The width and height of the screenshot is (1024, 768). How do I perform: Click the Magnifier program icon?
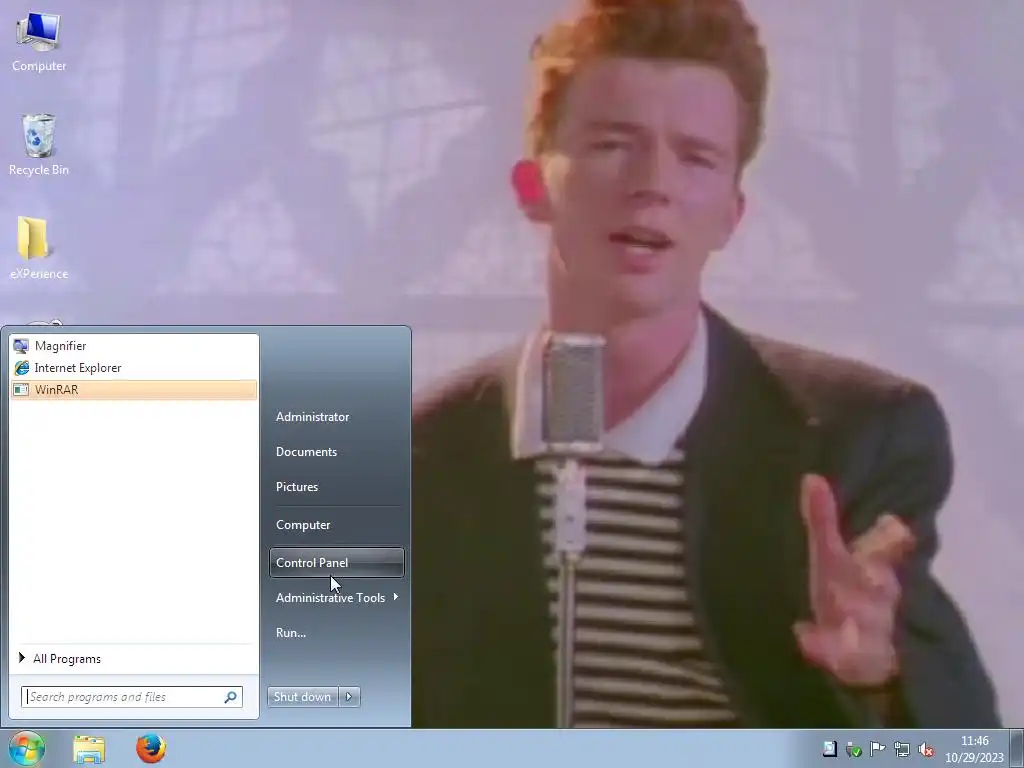tap(21, 346)
